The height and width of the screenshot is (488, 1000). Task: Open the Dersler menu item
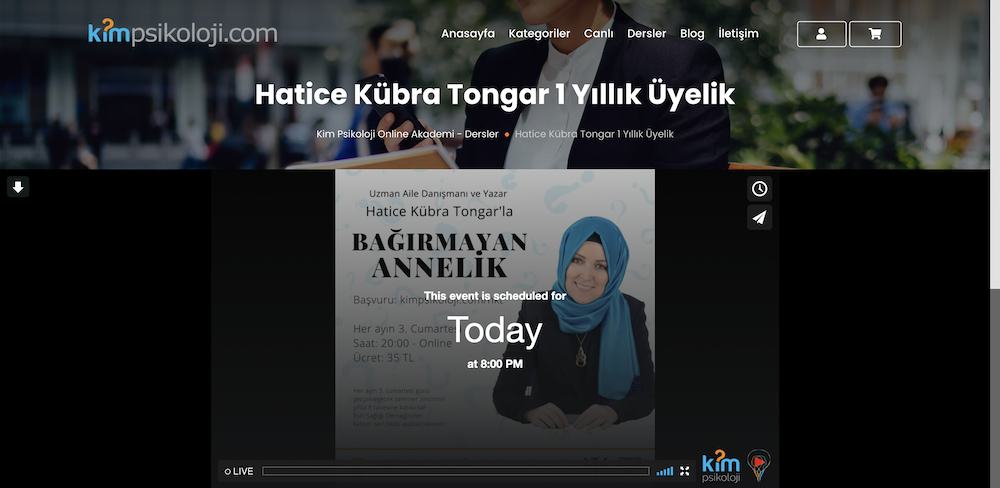(646, 33)
